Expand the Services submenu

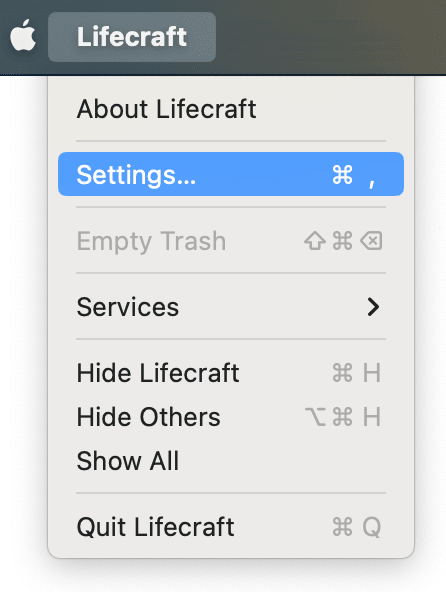pos(231,307)
